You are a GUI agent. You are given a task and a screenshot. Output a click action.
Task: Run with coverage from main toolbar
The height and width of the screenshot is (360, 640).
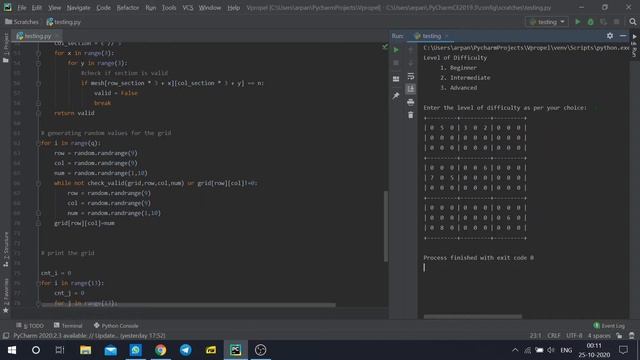(603, 22)
